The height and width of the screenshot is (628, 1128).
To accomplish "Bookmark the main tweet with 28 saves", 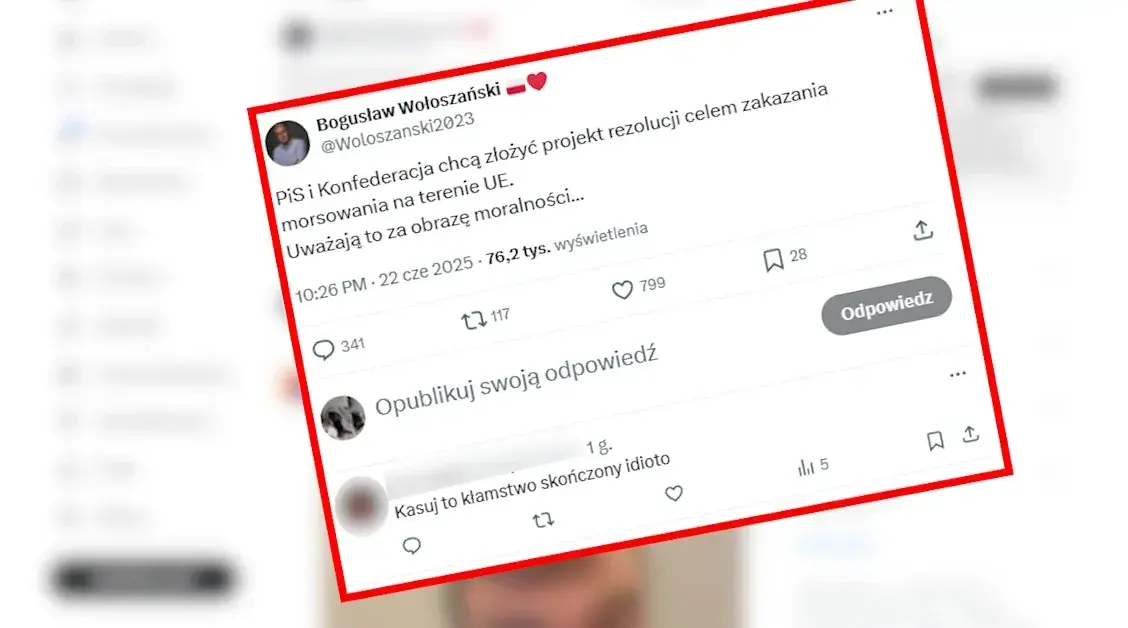I will click(x=773, y=260).
